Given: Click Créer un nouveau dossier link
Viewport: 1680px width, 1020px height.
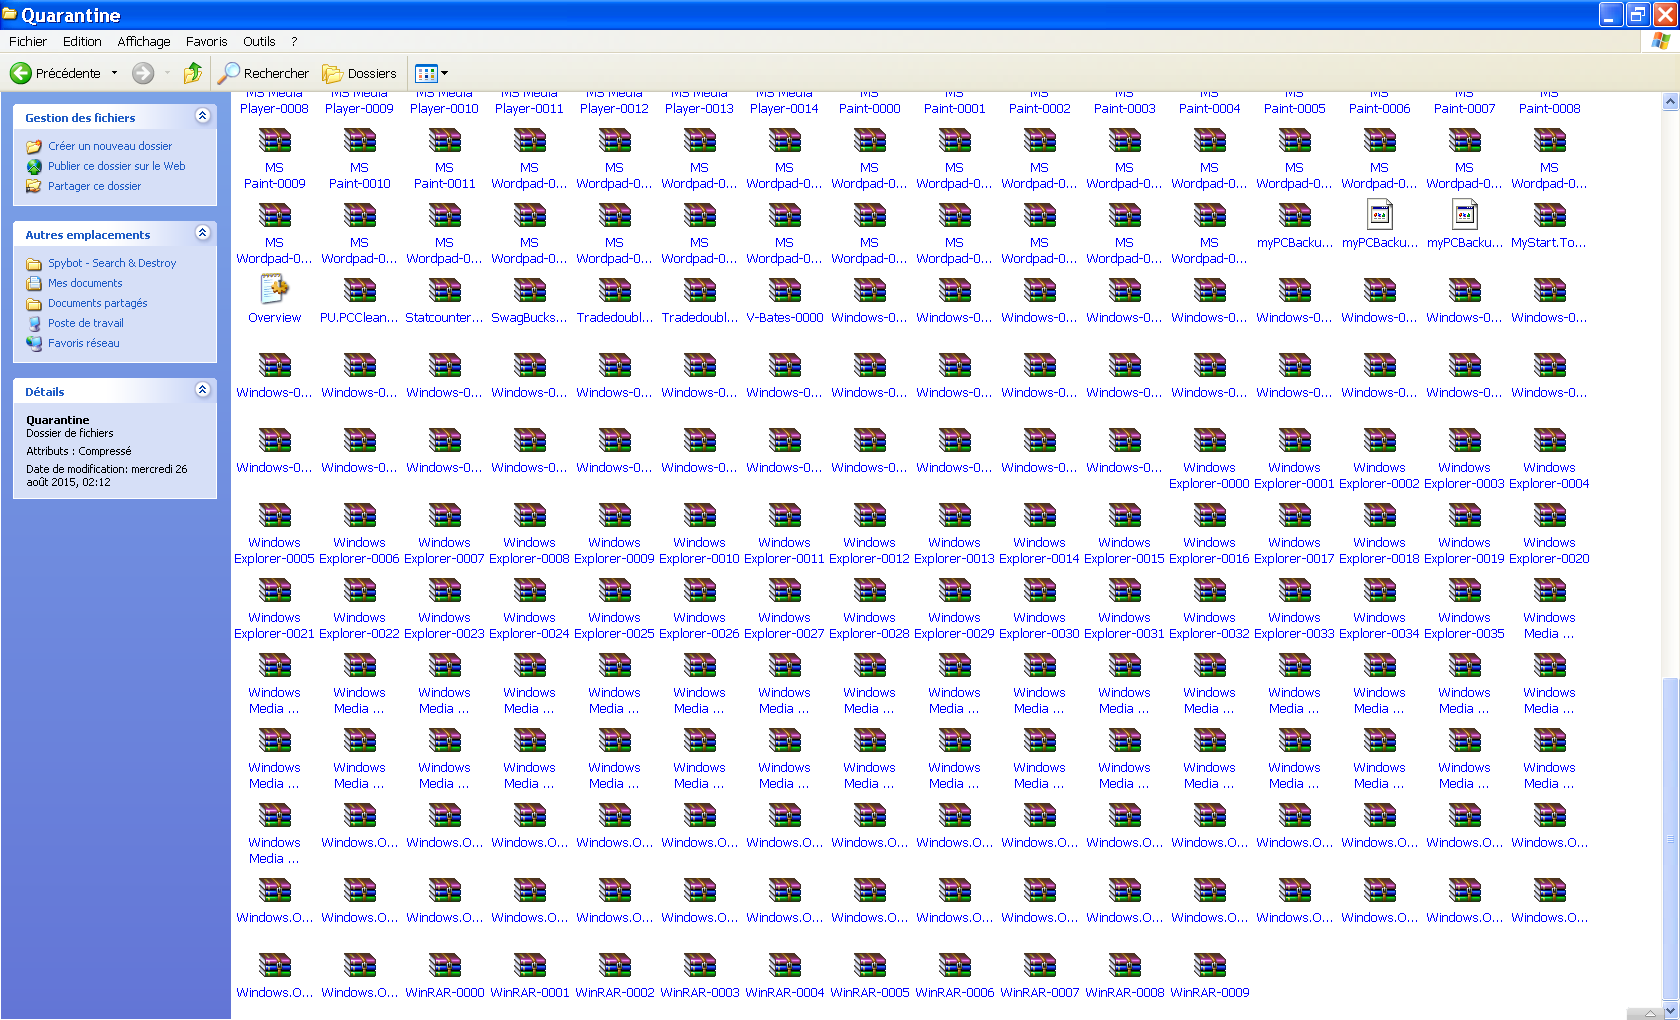Looking at the screenshot, I should point(110,146).
